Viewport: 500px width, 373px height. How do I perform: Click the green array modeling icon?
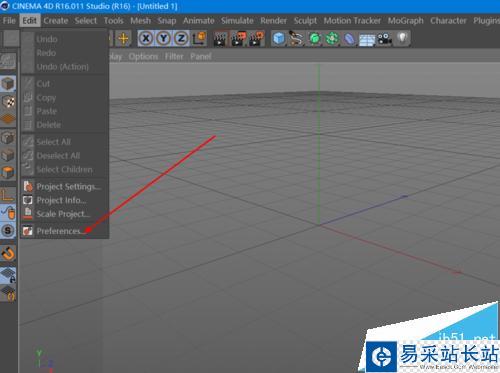pos(332,39)
